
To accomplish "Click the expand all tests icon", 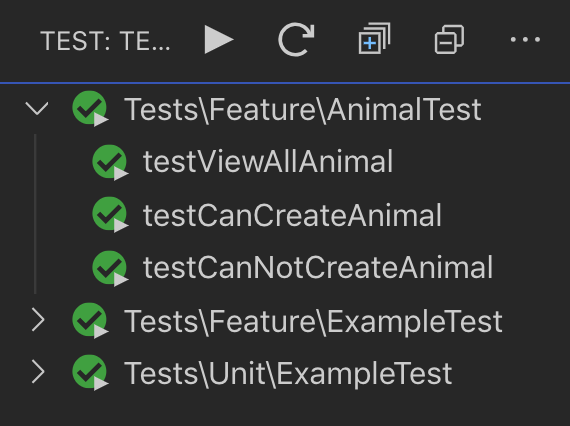I will pos(374,39).
